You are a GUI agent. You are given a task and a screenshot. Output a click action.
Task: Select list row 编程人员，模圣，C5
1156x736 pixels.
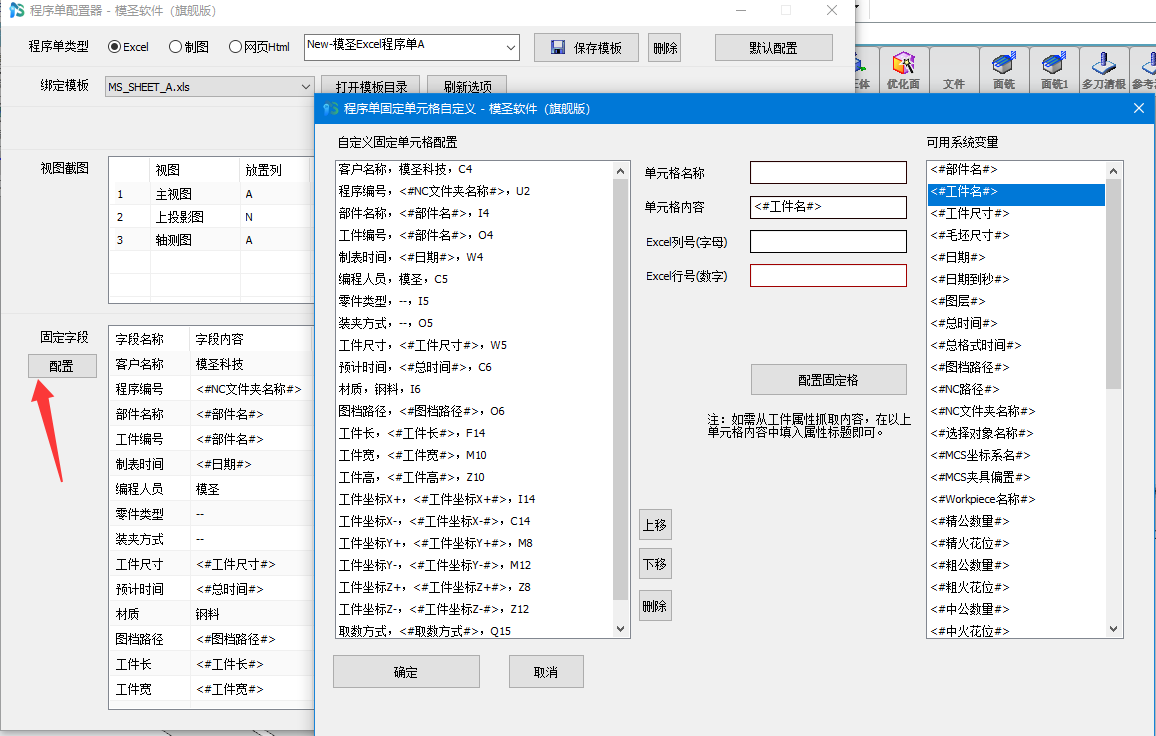474,279
